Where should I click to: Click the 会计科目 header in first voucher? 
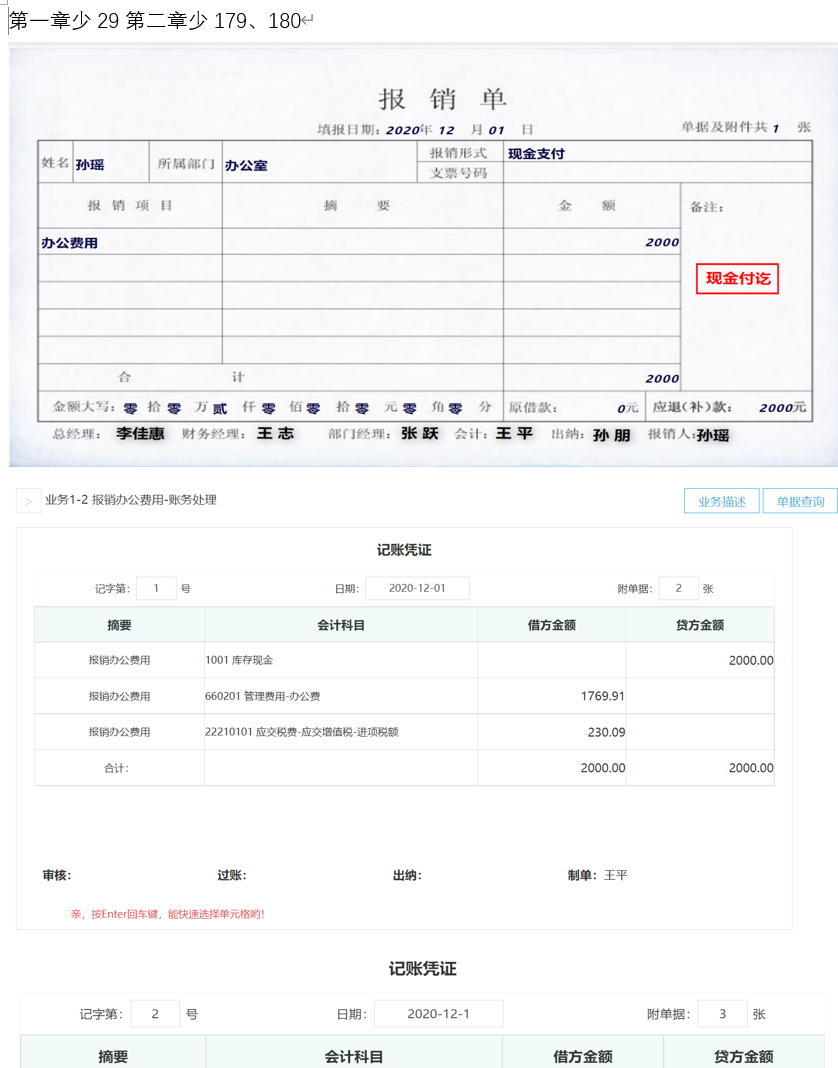pyautogui.click(x=341, y=625)
